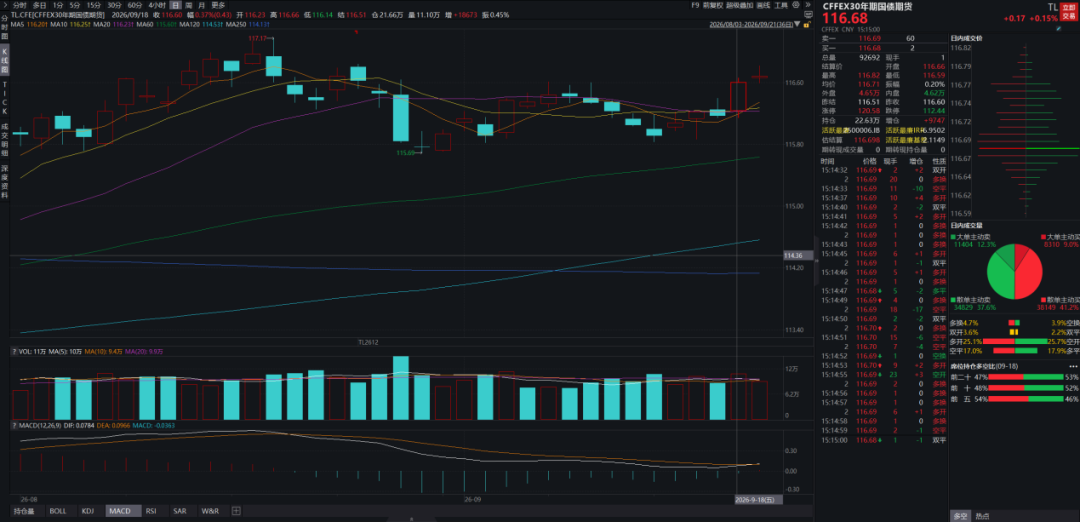Image resolution: width=1080 pixels, height=522 pixels.
Task: Switch to the KDJ indicator tab
Action: [87, 511]
